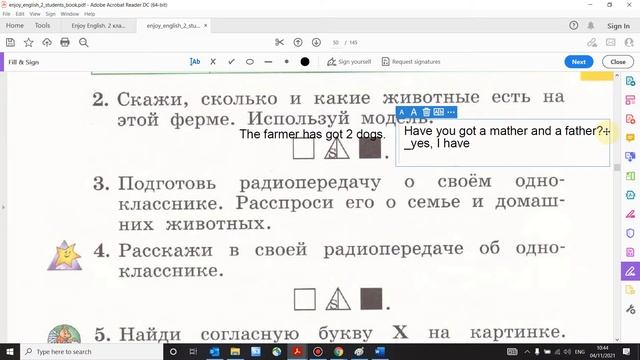Screen dimensions: 640x360
Task: Open Word from the taskbar
Action: click(x=379, y=351)
